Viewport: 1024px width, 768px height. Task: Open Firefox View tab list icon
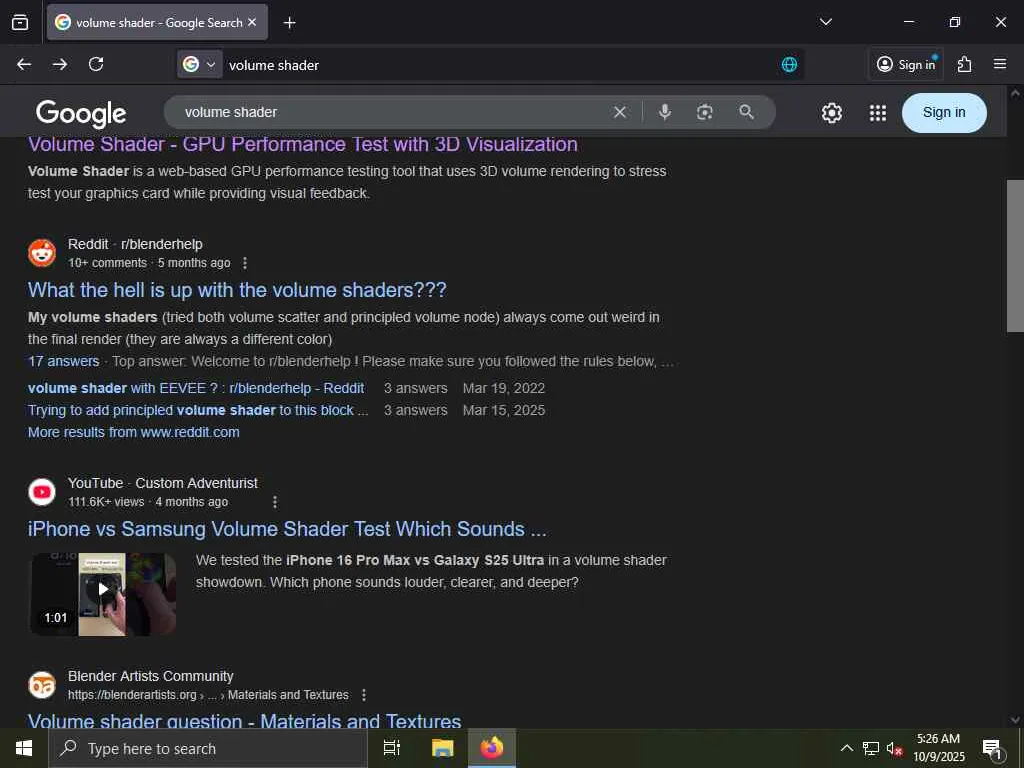pyautogui.click(x=20, y=22)
